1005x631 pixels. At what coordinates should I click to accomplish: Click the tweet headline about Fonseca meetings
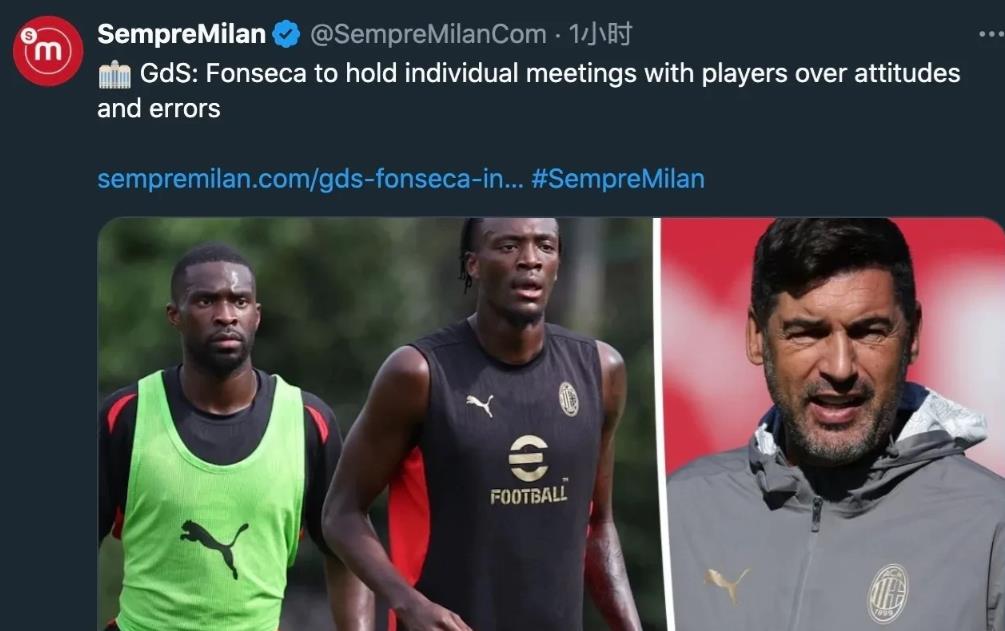tap(529, 90)
